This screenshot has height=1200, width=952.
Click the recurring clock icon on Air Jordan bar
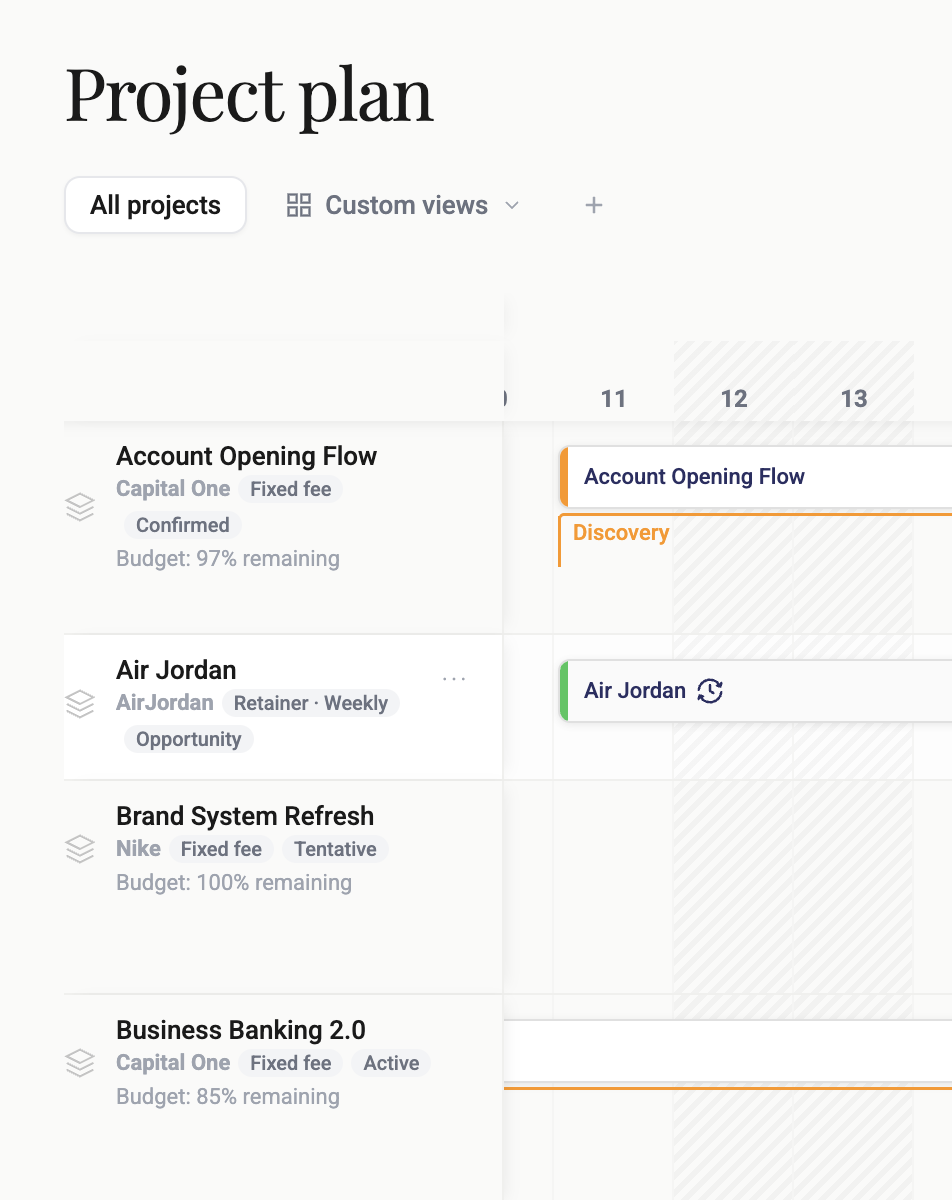click(710, 691)
